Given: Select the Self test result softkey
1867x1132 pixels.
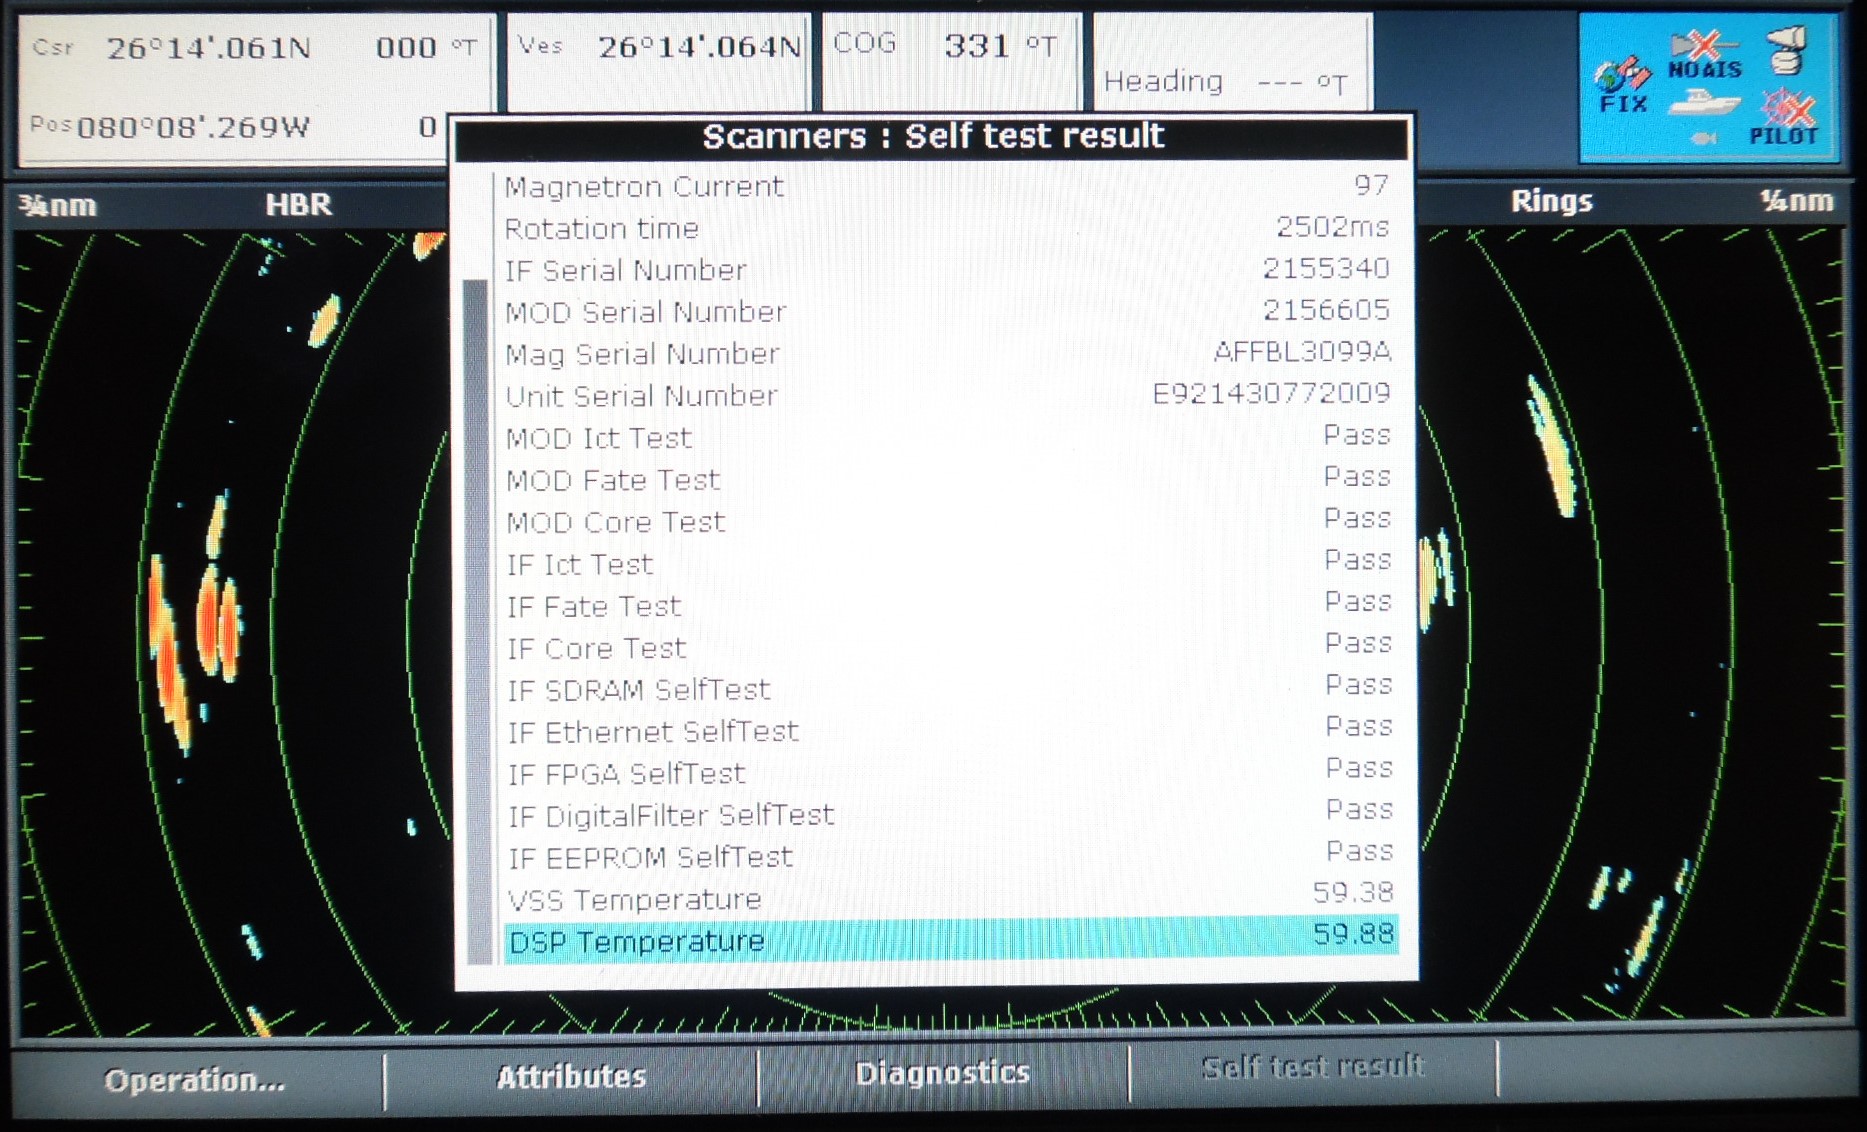Looking at the screenshot, I should coord(1312,1068).
